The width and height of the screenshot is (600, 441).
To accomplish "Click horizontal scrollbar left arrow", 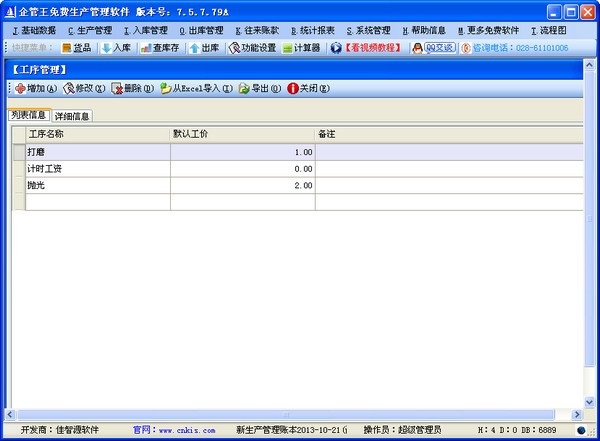I will click(x=10, y=414).
